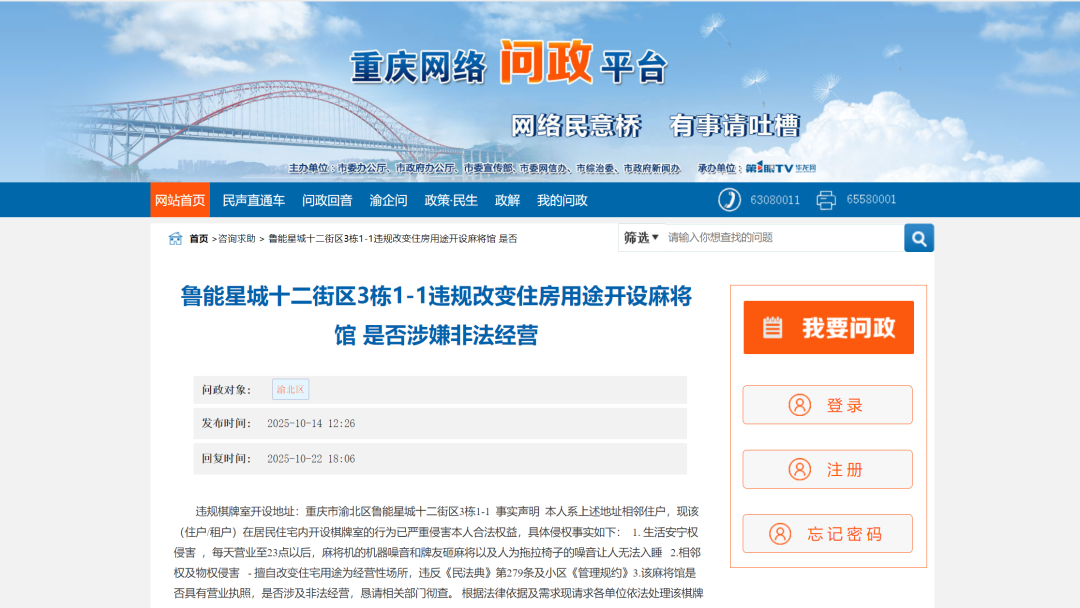This screenshot has width=1080, height=608.
Task: Open the 筛选 filter dropdown
Action: click(639, 237)
